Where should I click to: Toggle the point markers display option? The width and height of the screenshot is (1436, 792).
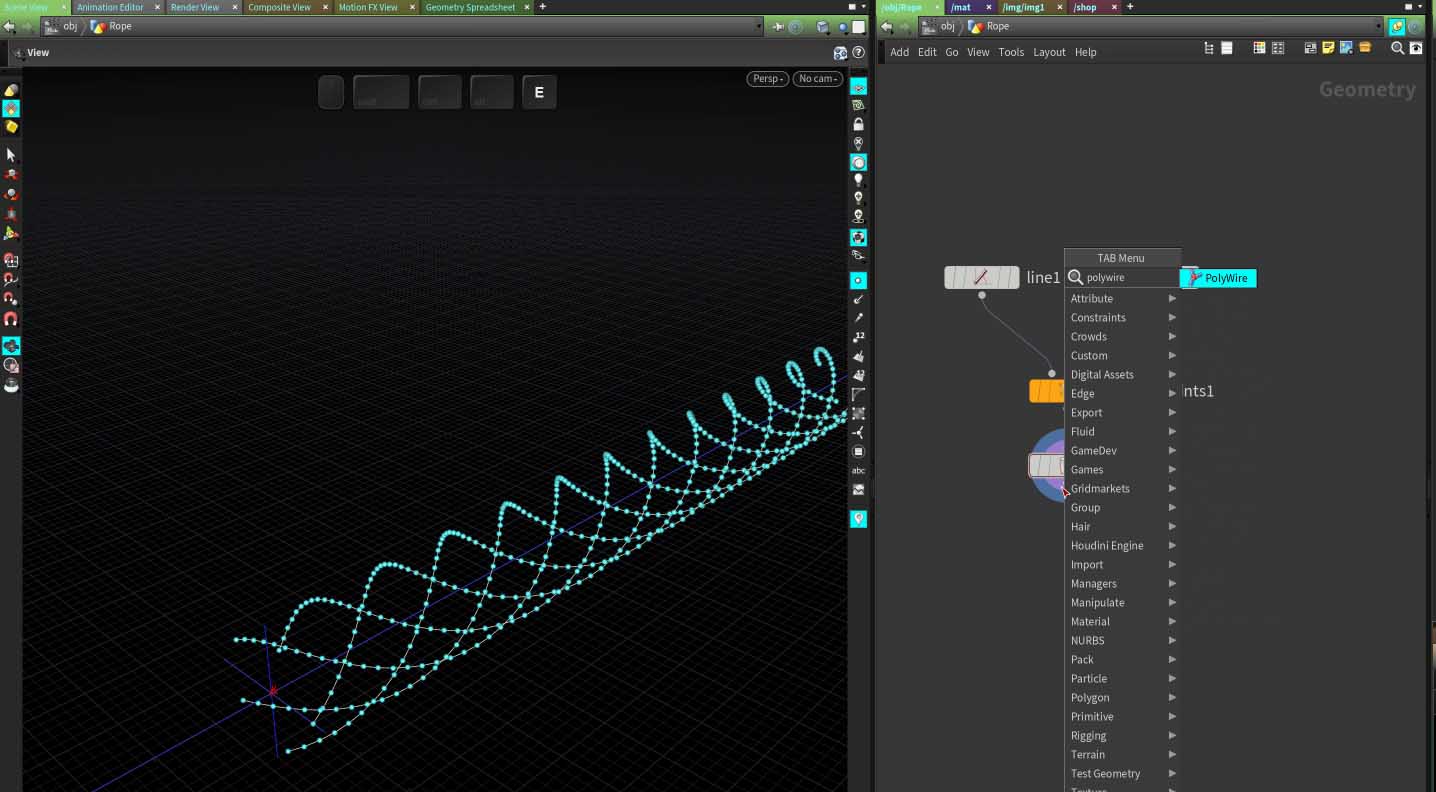858,281
